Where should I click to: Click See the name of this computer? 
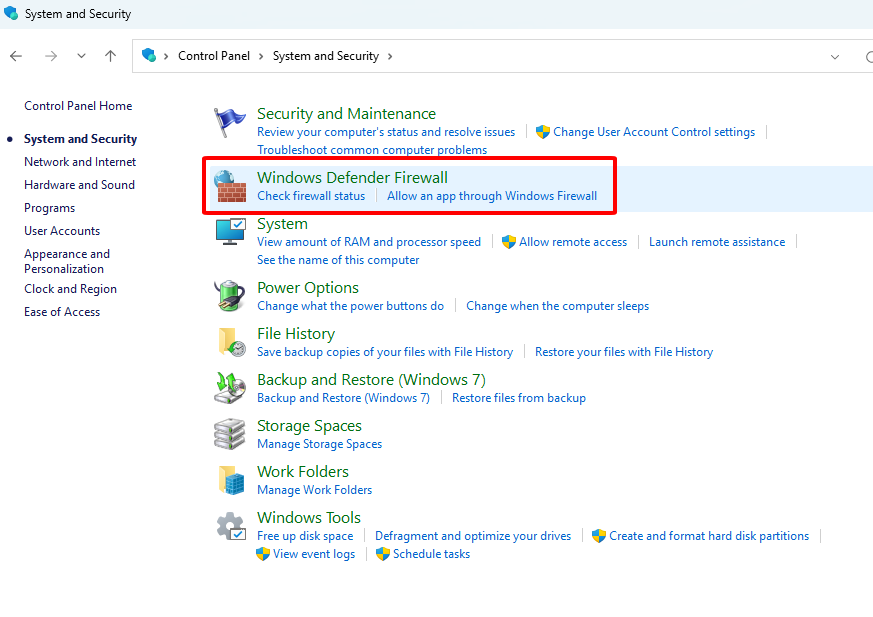click(338, 260)
